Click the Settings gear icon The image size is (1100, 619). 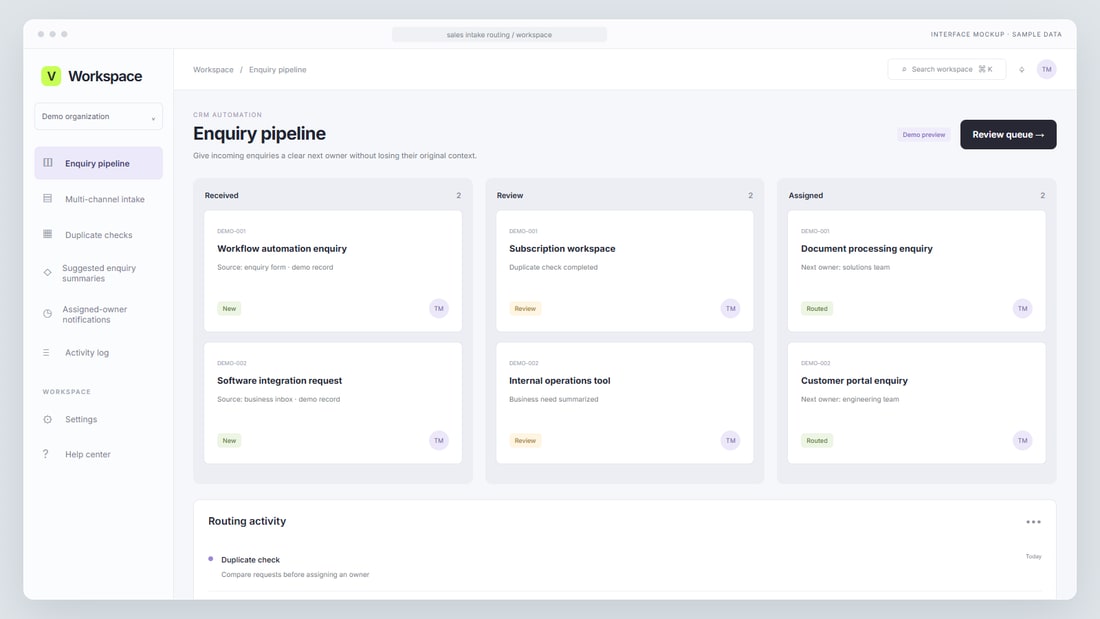tap(48, 419)
